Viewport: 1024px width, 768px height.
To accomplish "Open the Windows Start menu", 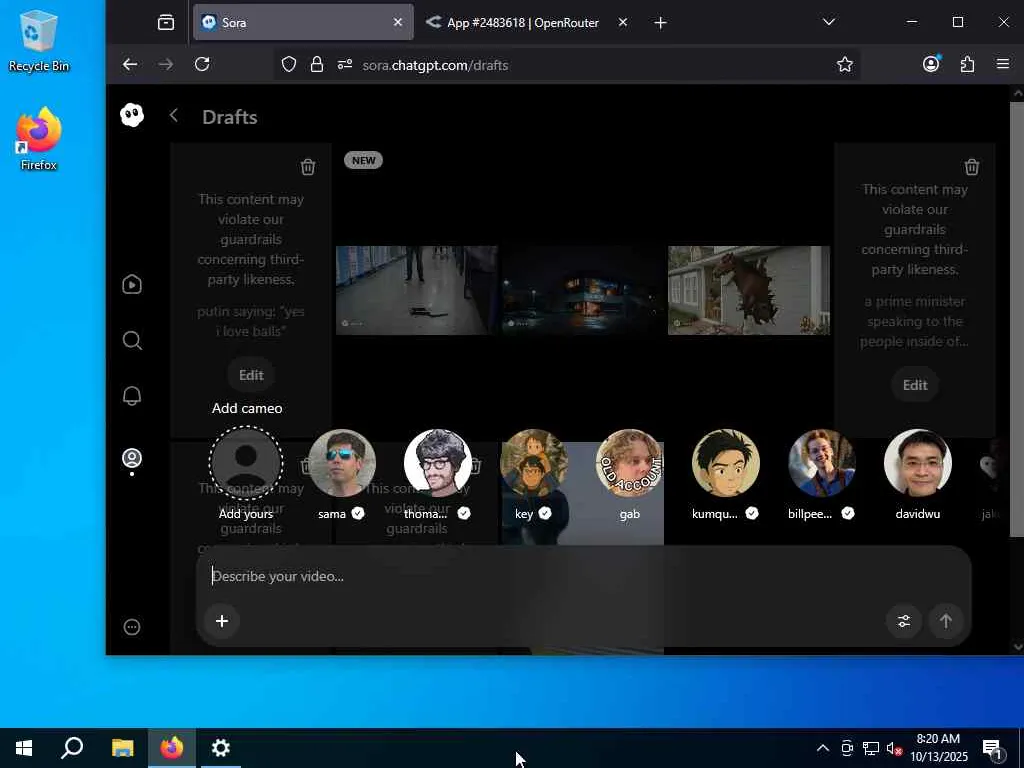I will [x=24, y=748].
